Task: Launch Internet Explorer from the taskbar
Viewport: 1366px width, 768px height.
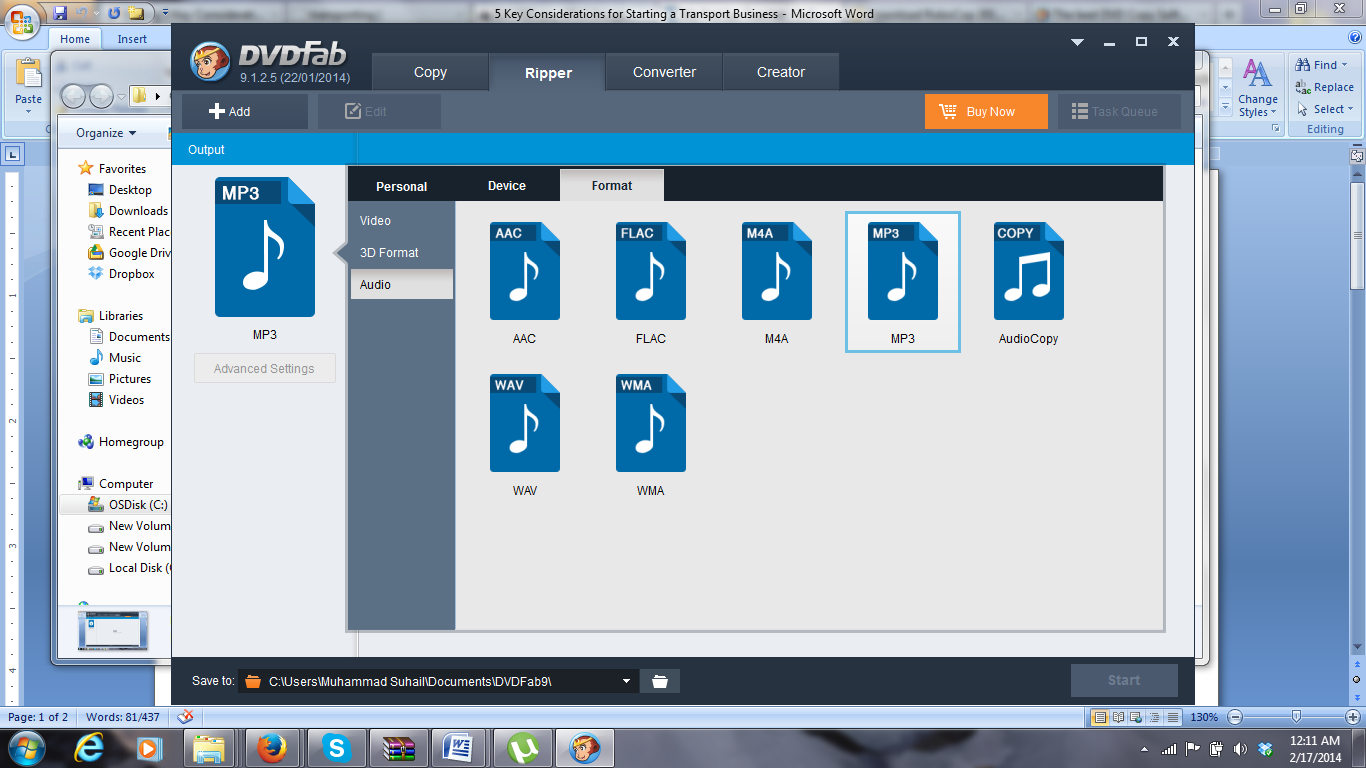Action: [x=91, y=747]
